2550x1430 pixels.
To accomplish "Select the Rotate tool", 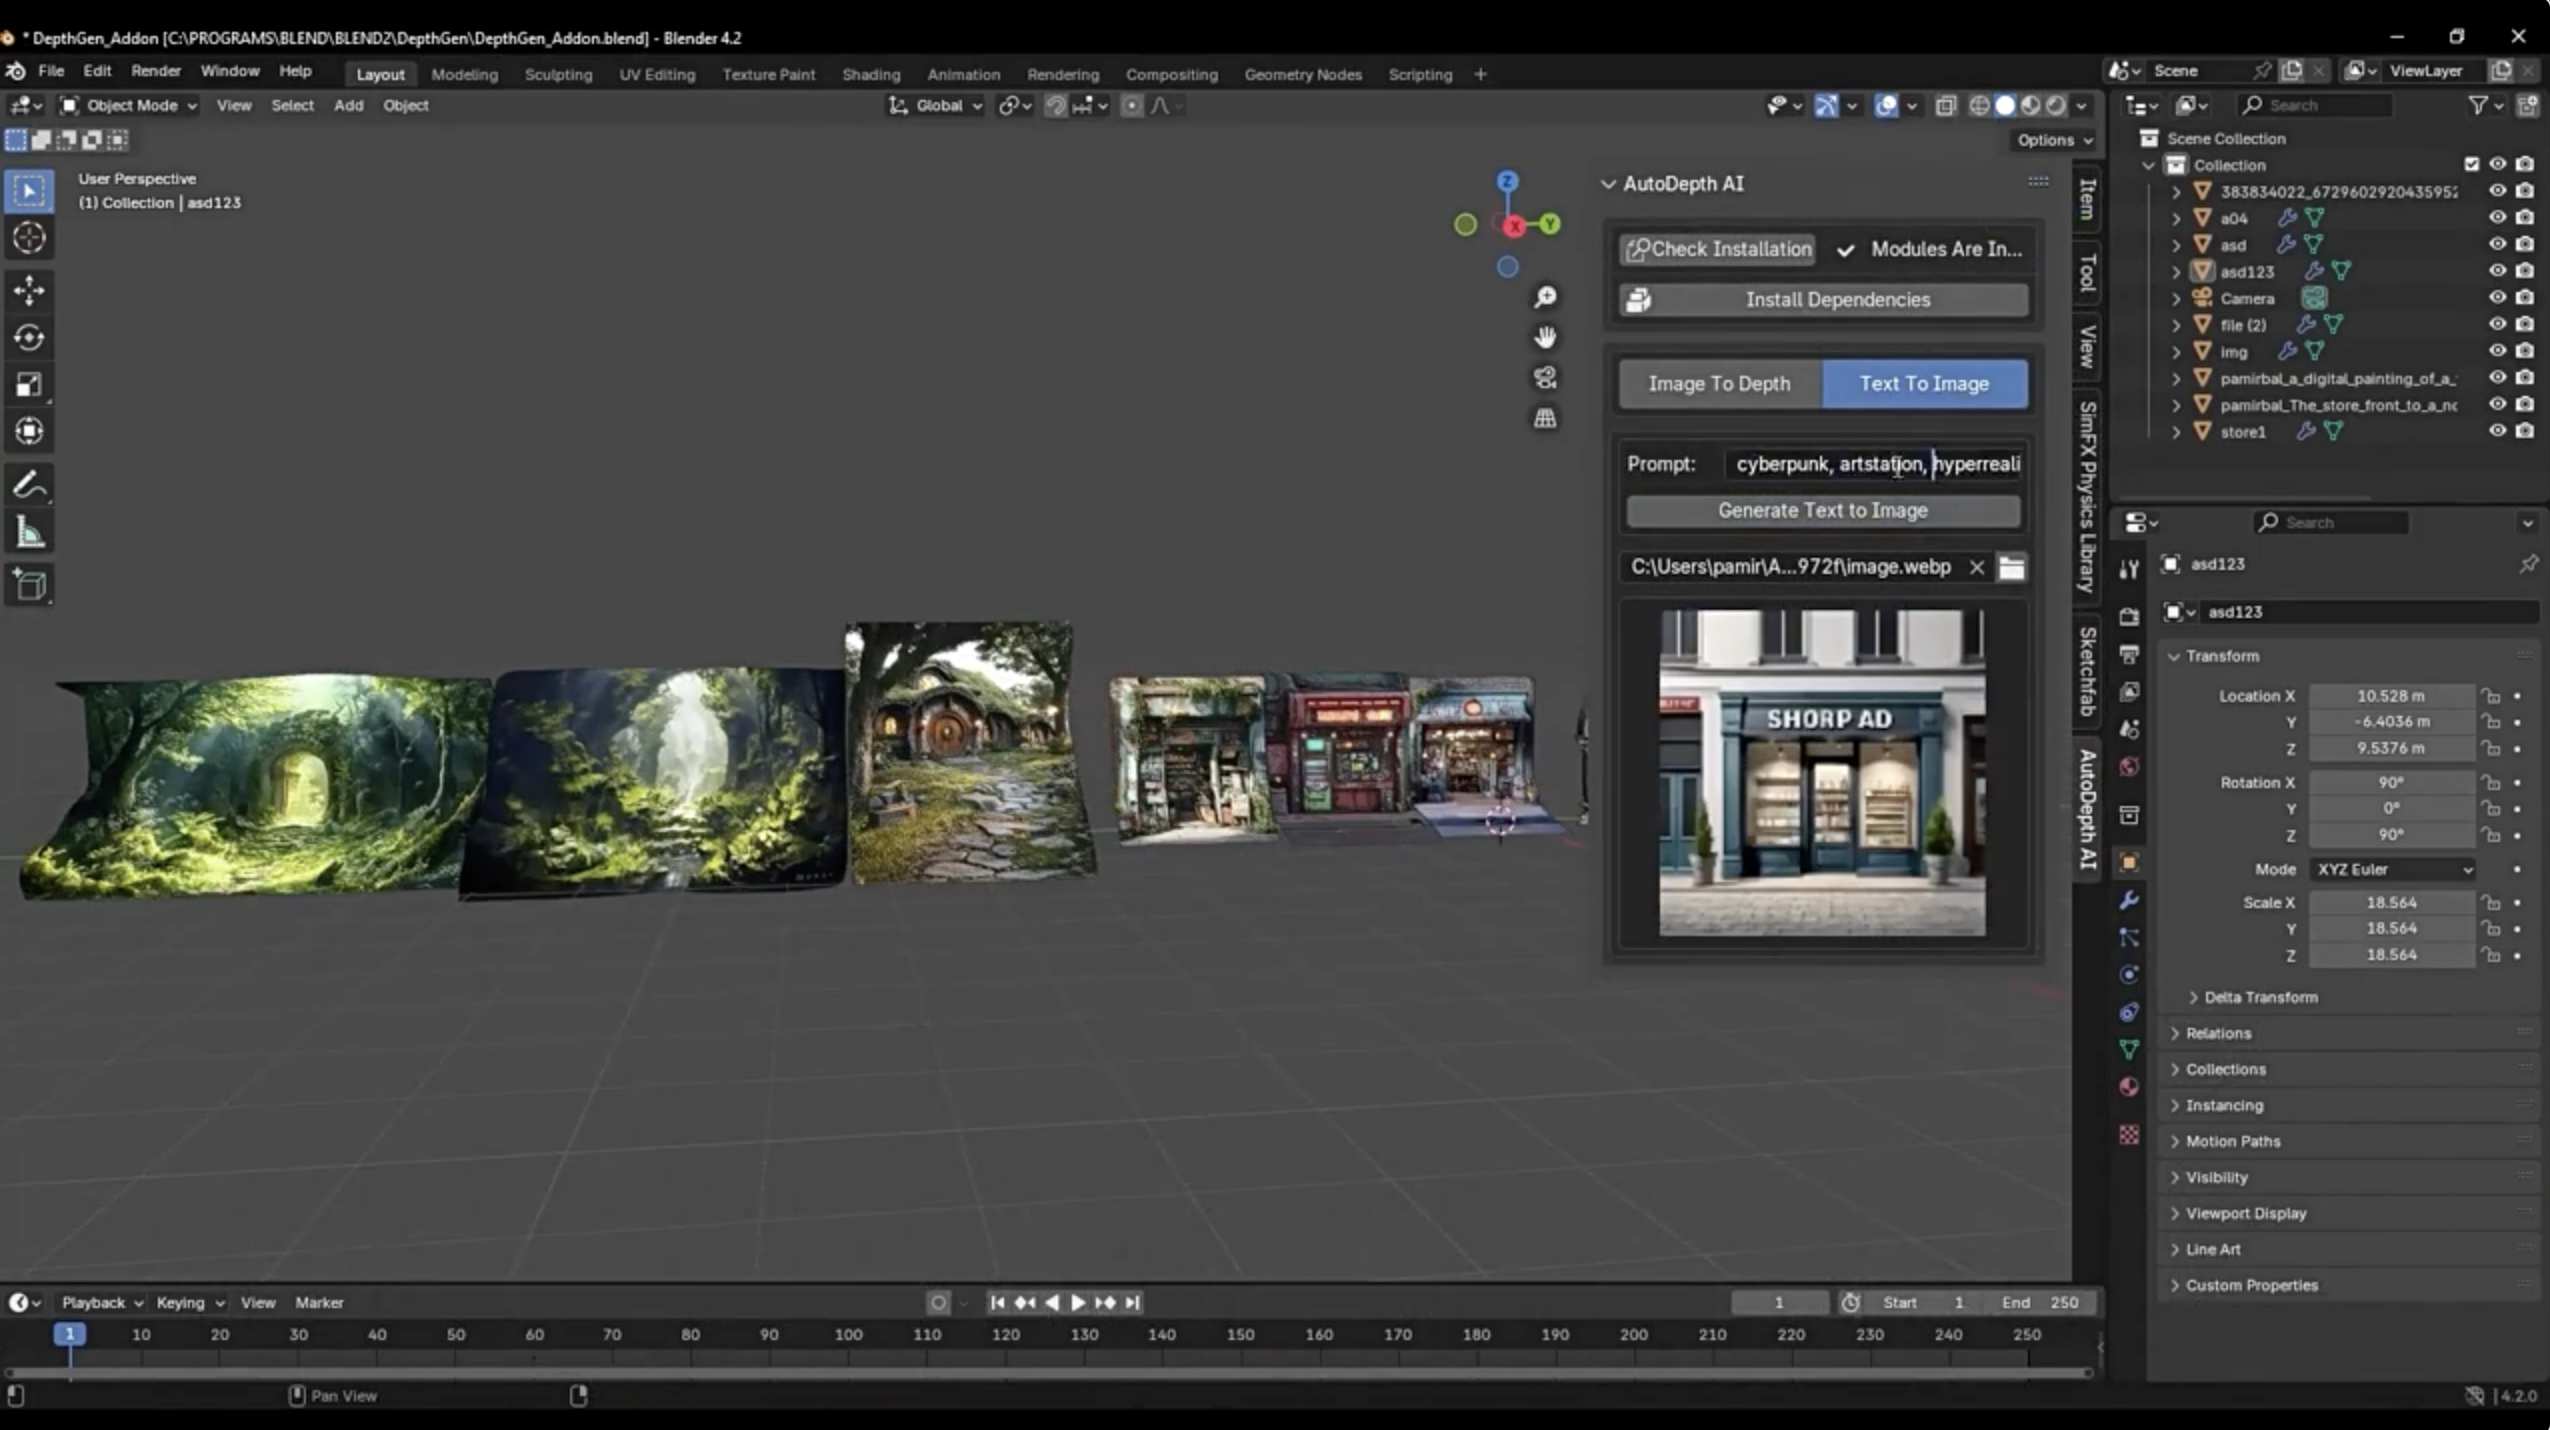I will [x=29, y=337].
